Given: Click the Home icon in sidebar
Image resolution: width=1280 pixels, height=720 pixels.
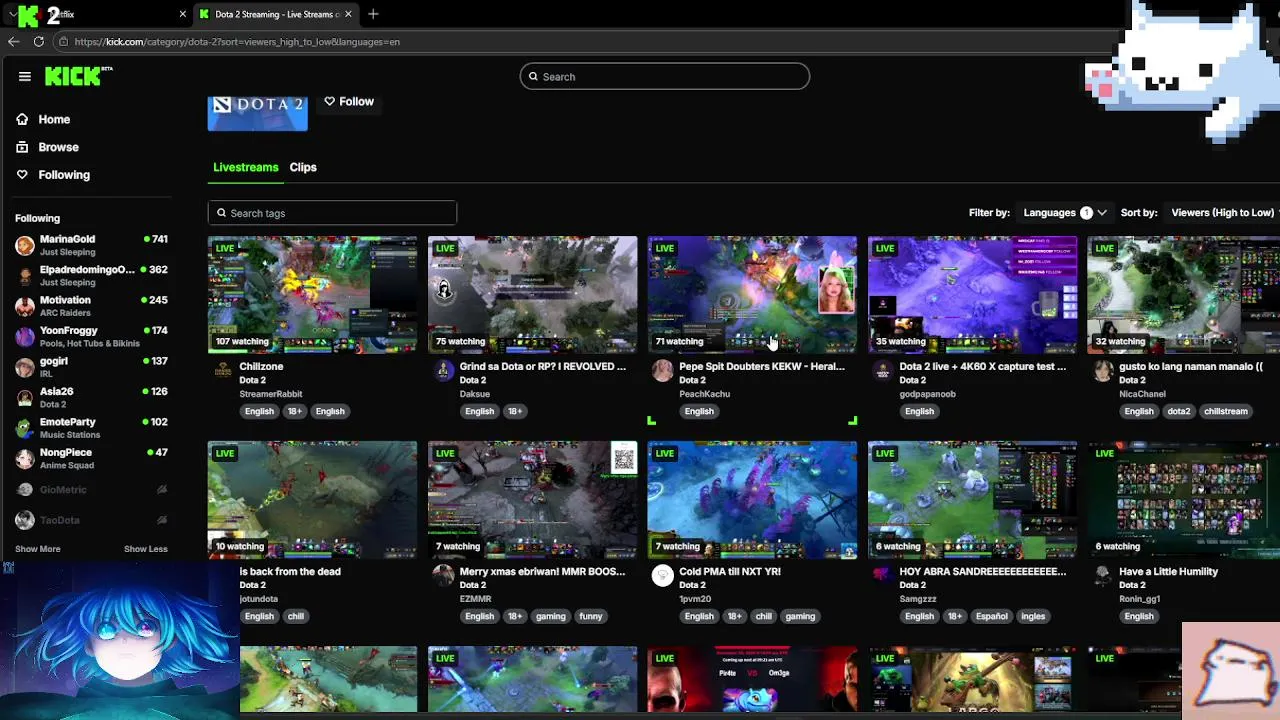Looking at the screenshot, I should 22,119.
